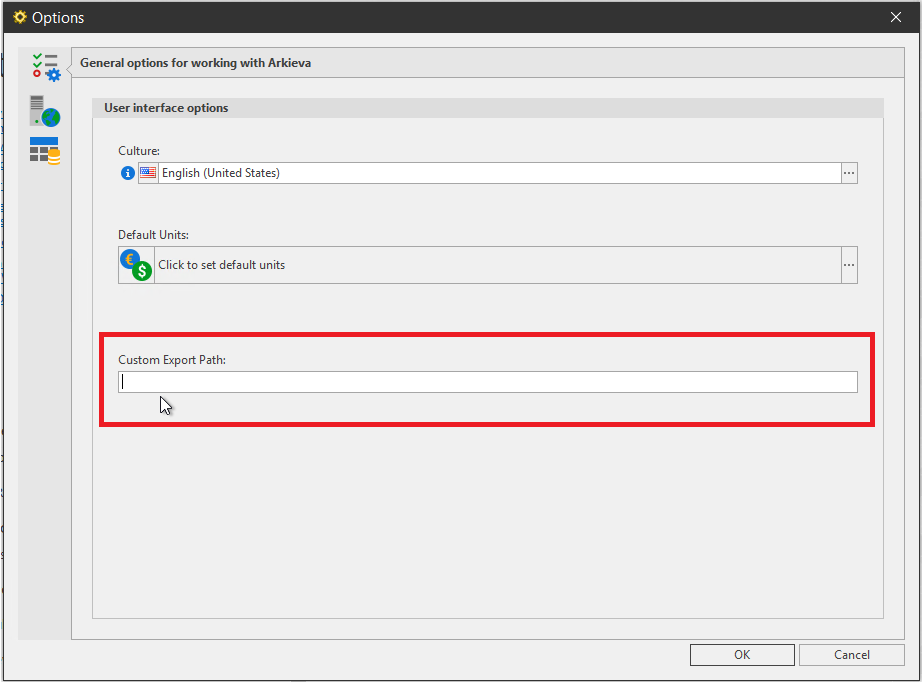This screenshot has height=682, width=922.
Task: Open the general options checklist-gear sidebar icon
Action: point(45,67)
